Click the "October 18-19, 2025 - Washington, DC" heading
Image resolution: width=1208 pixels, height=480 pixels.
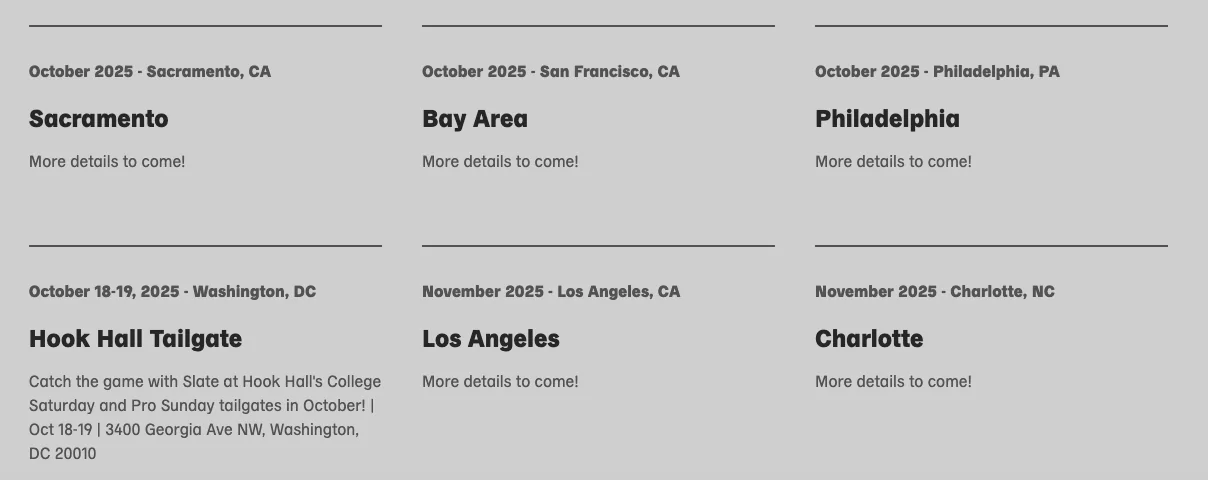(x=172, y=292)
